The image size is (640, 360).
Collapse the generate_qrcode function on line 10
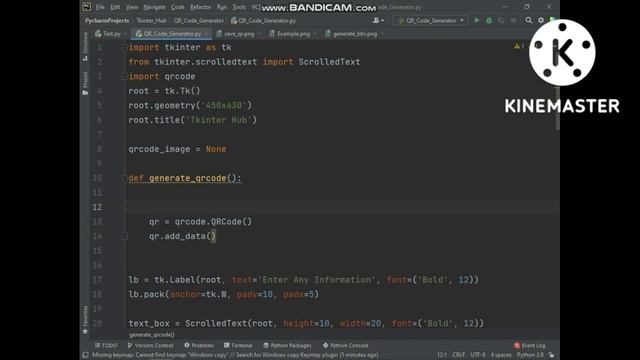[x=124, y=178]
